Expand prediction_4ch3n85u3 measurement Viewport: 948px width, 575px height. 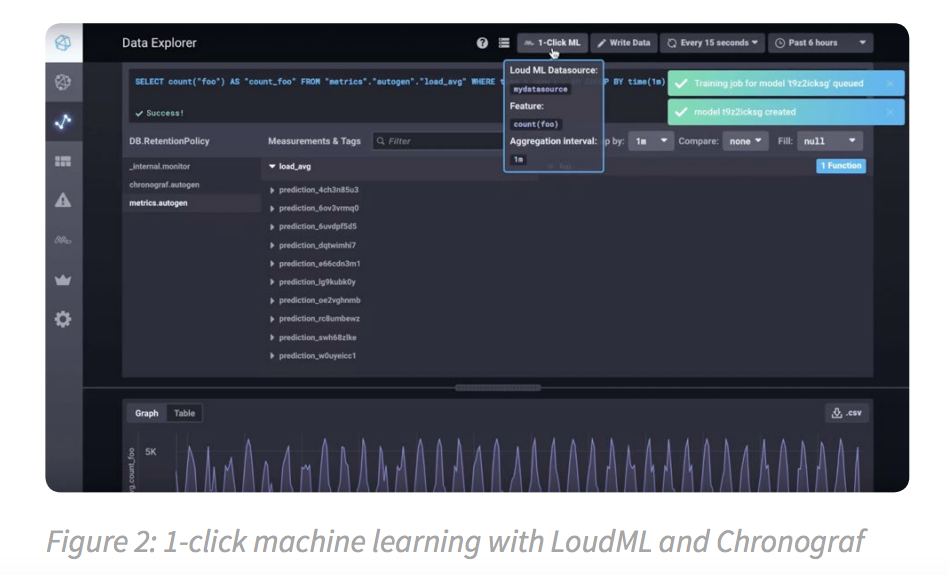(314, 190)
